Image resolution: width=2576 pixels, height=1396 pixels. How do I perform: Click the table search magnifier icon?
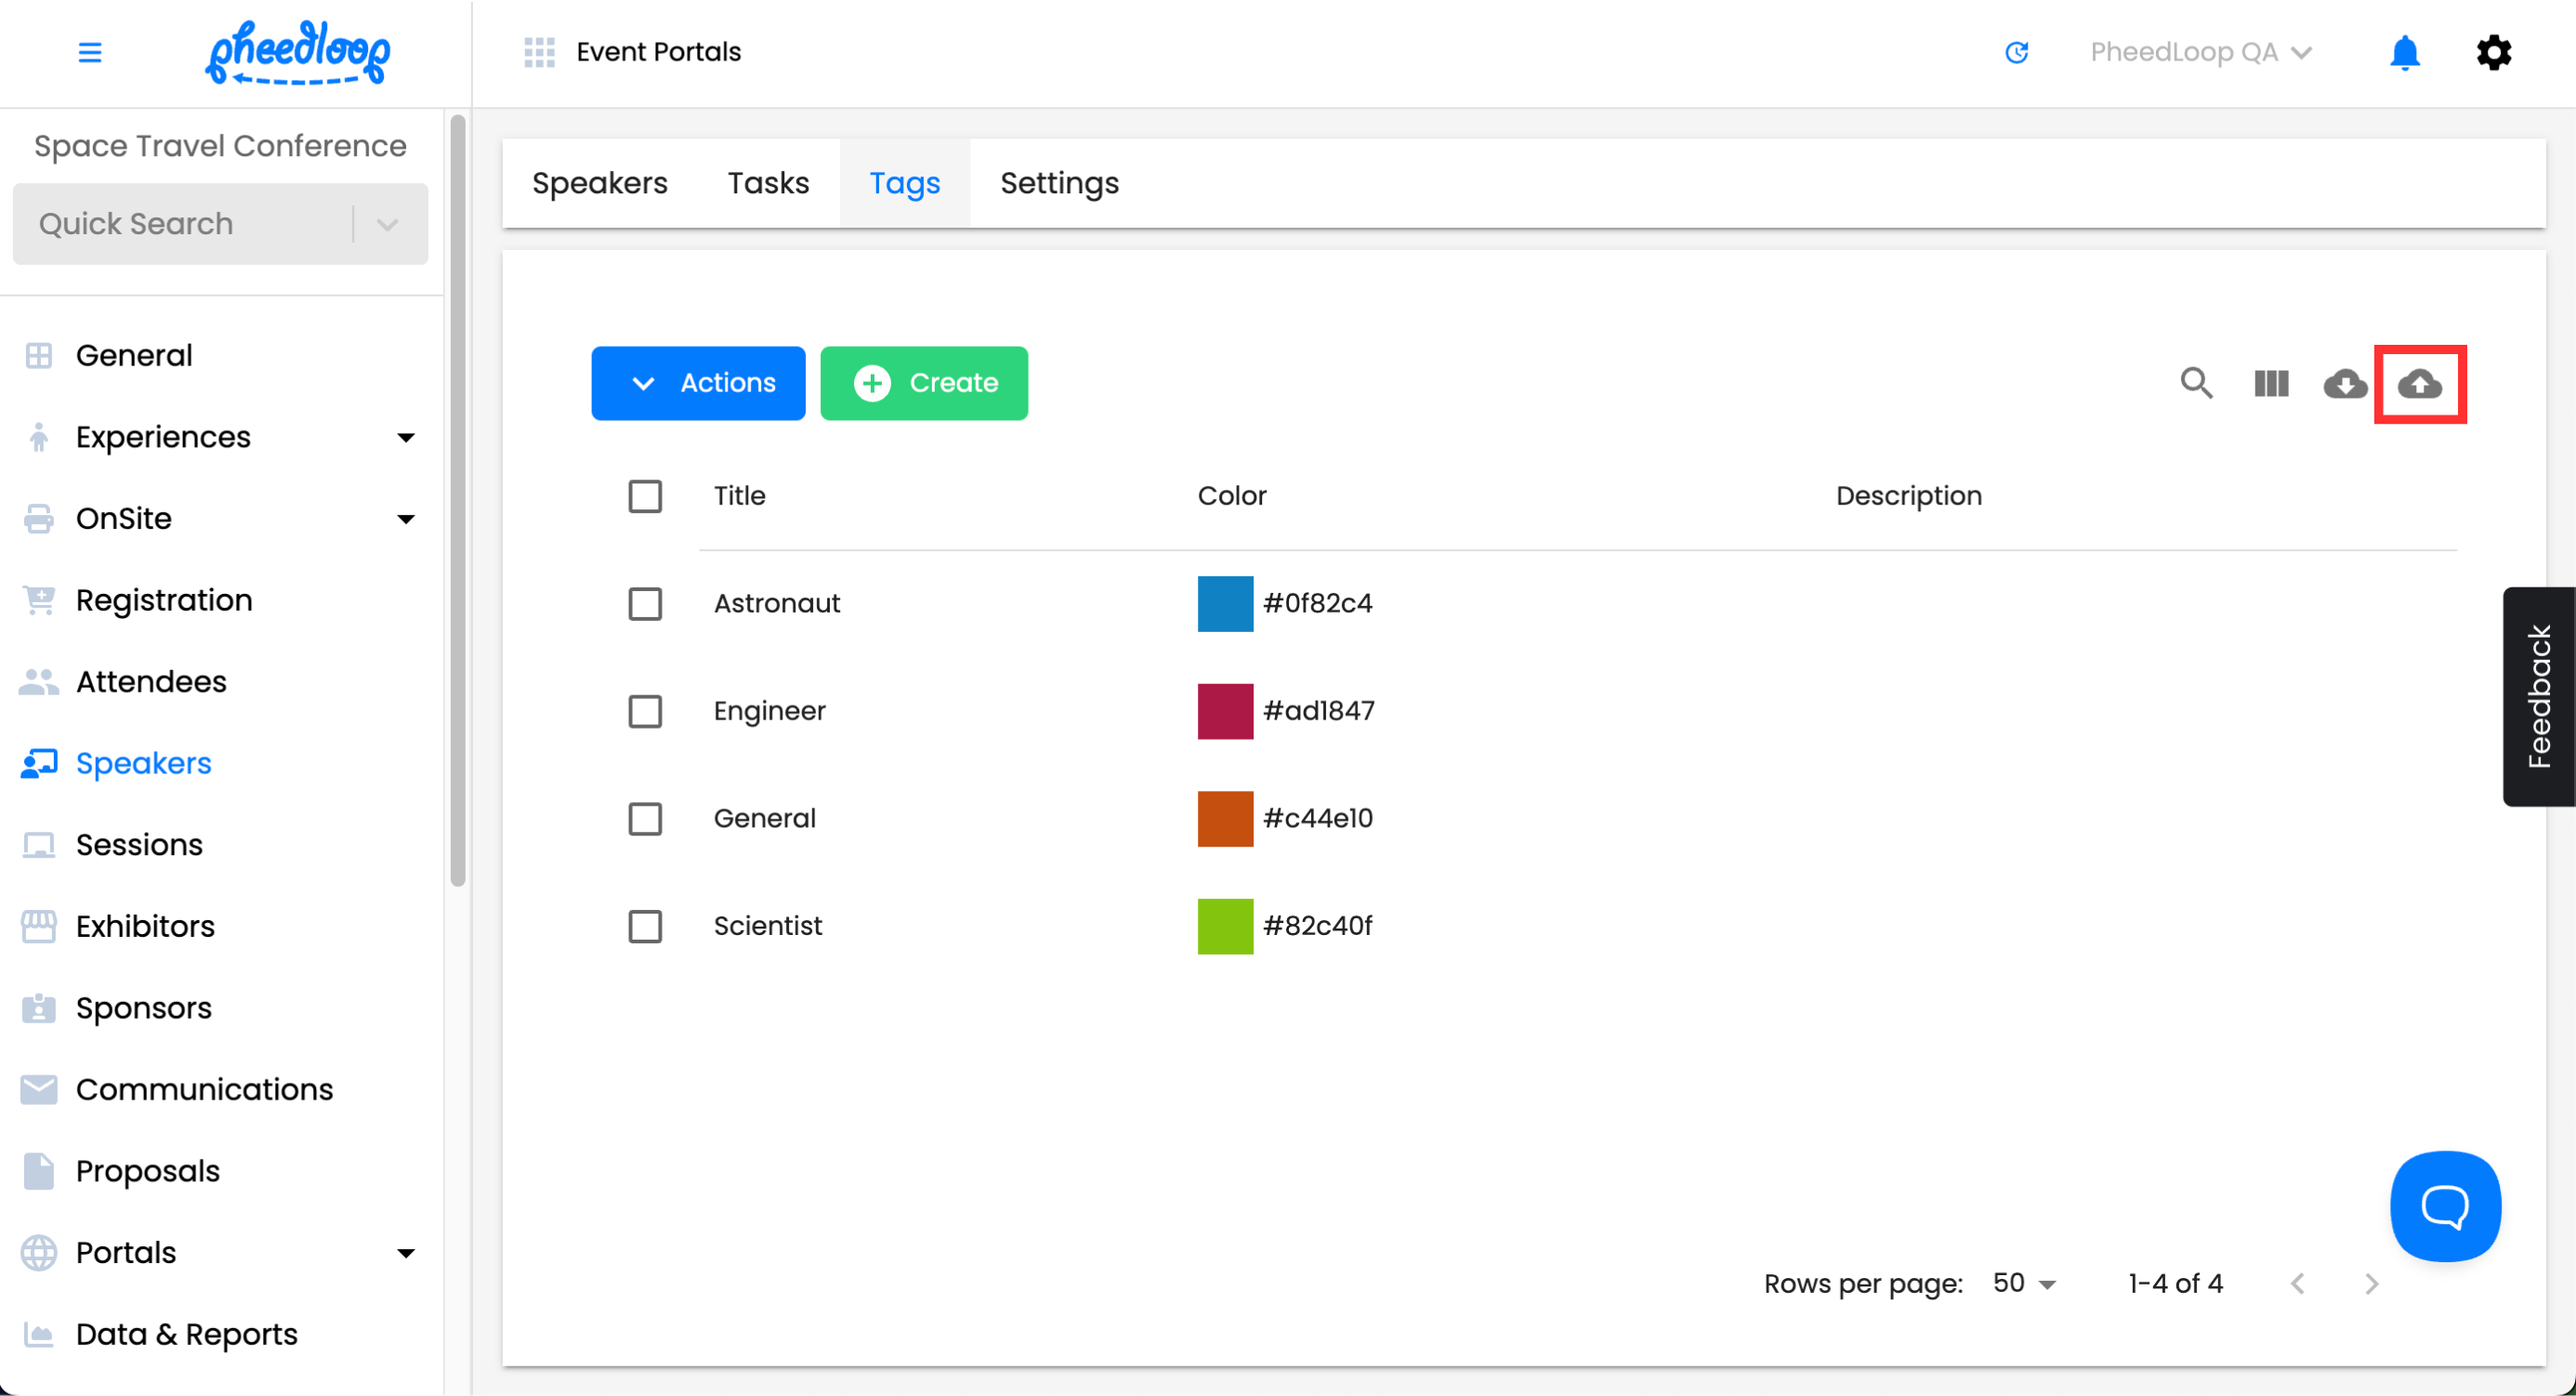click(2196, 384)
